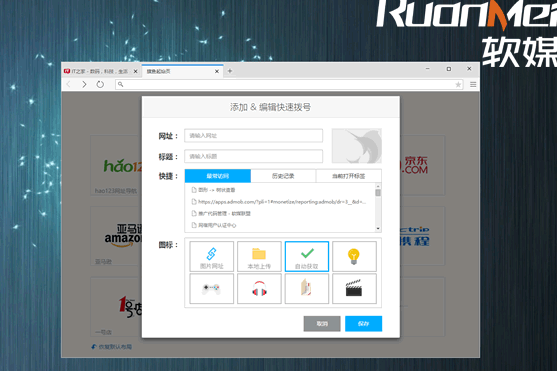Screen dimensions: 557x371
Task: Pick the open book icon
Action: tap(307, 288)
